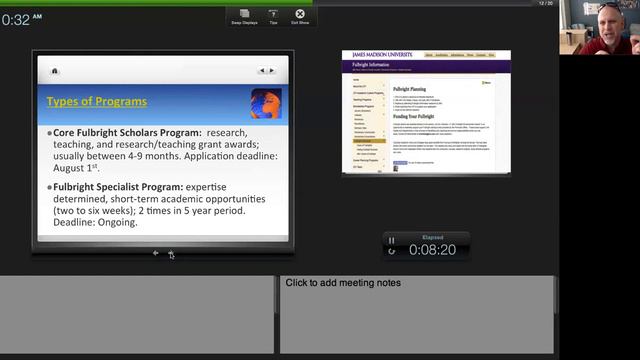Click the clock time at top left

pyautogui.click(x=22, y=20)
